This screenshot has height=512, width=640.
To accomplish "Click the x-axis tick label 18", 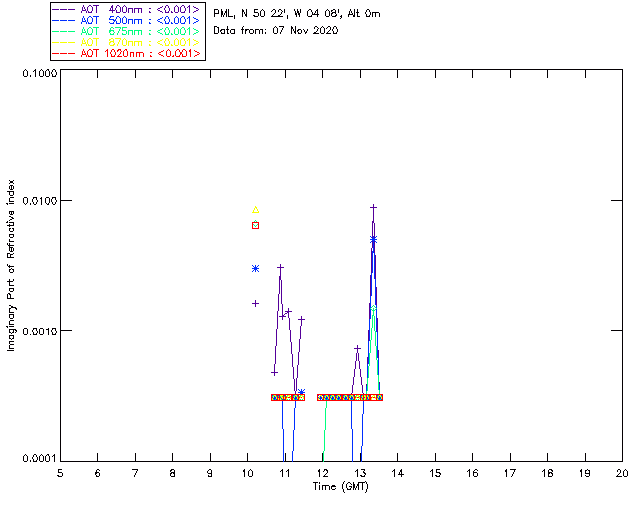I will (547, 473).
